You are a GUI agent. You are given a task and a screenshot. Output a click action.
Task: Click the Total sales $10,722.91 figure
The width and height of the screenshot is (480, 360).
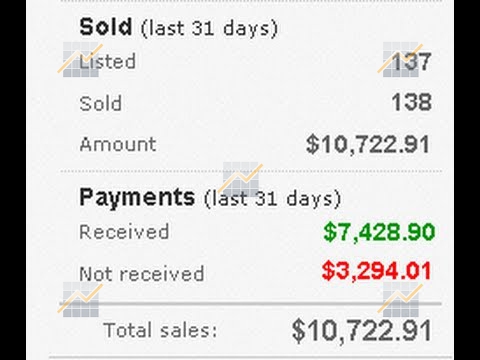pos(362,331)
